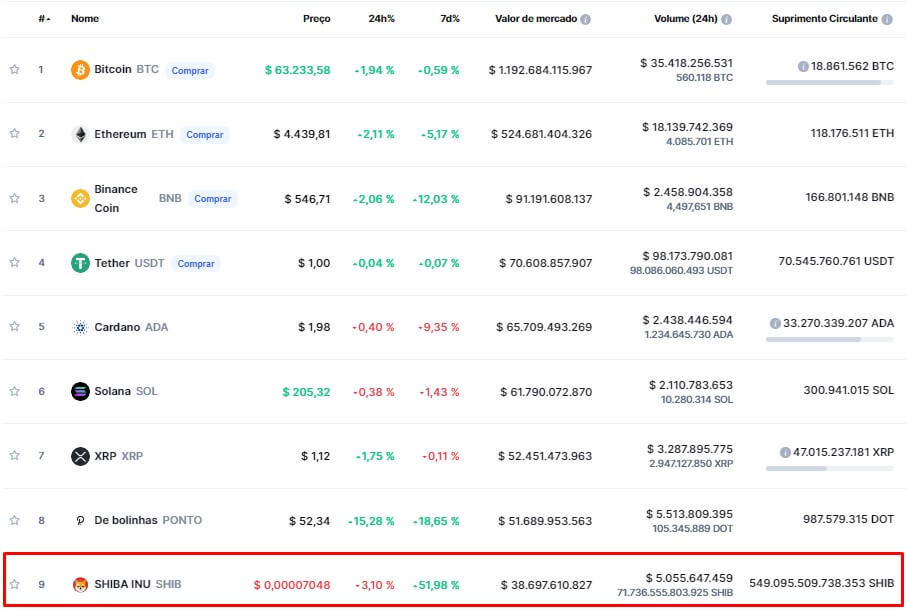
Task: Toggle the Cardano watchlist star
Action: 14,327
